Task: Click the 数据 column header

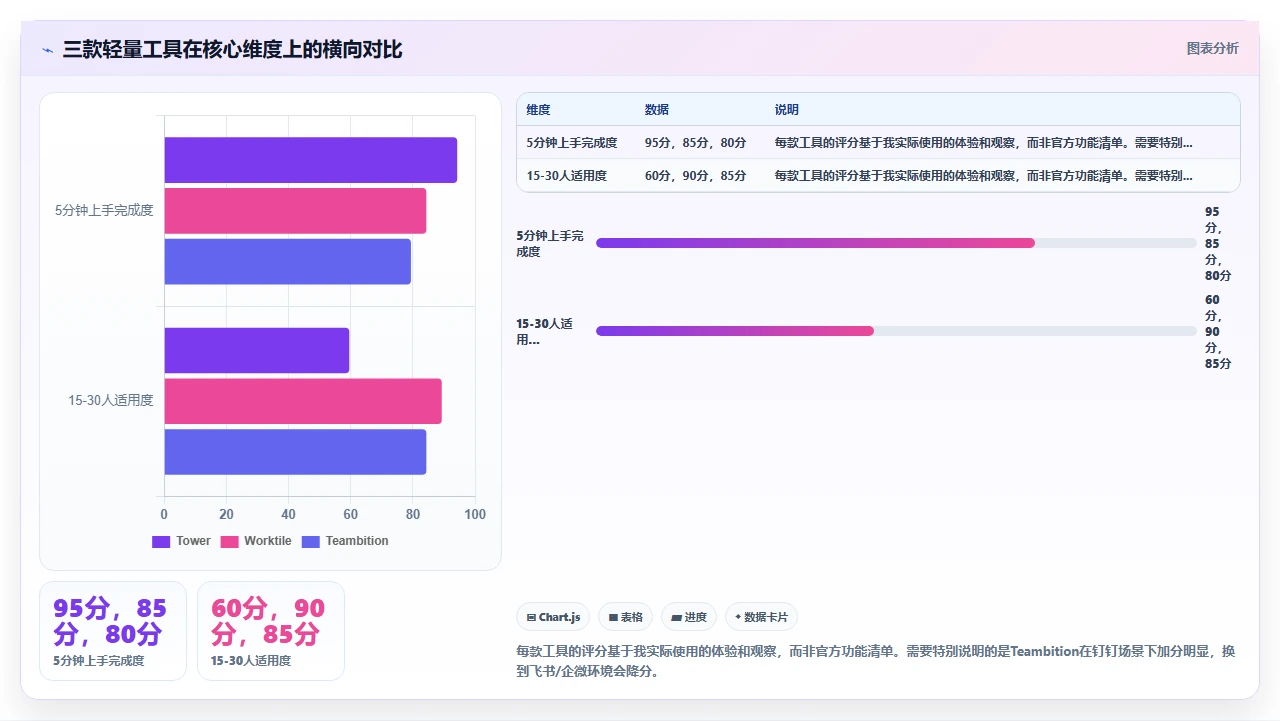Action: (x=656, y=110)
